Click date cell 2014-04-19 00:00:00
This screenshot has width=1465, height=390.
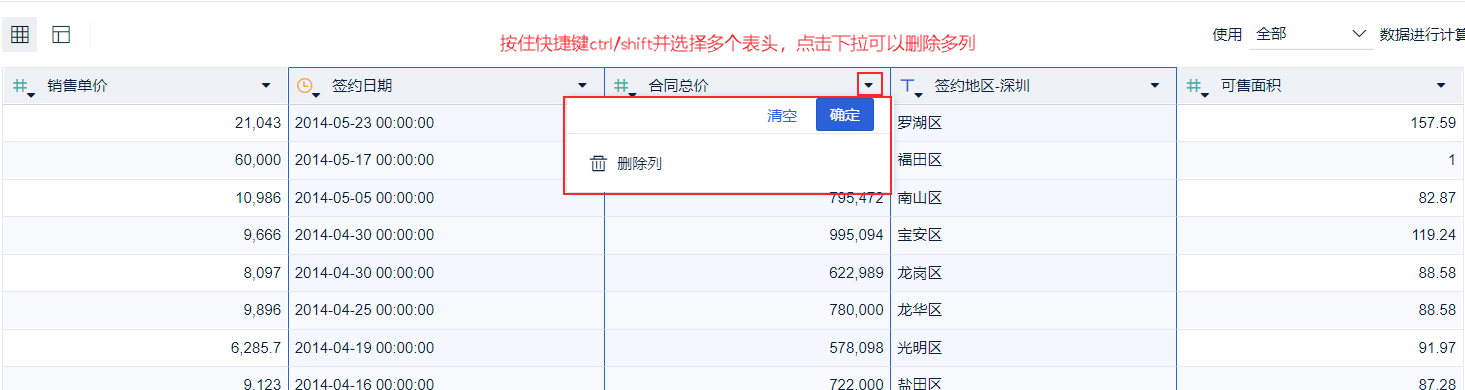pos(446,348)
